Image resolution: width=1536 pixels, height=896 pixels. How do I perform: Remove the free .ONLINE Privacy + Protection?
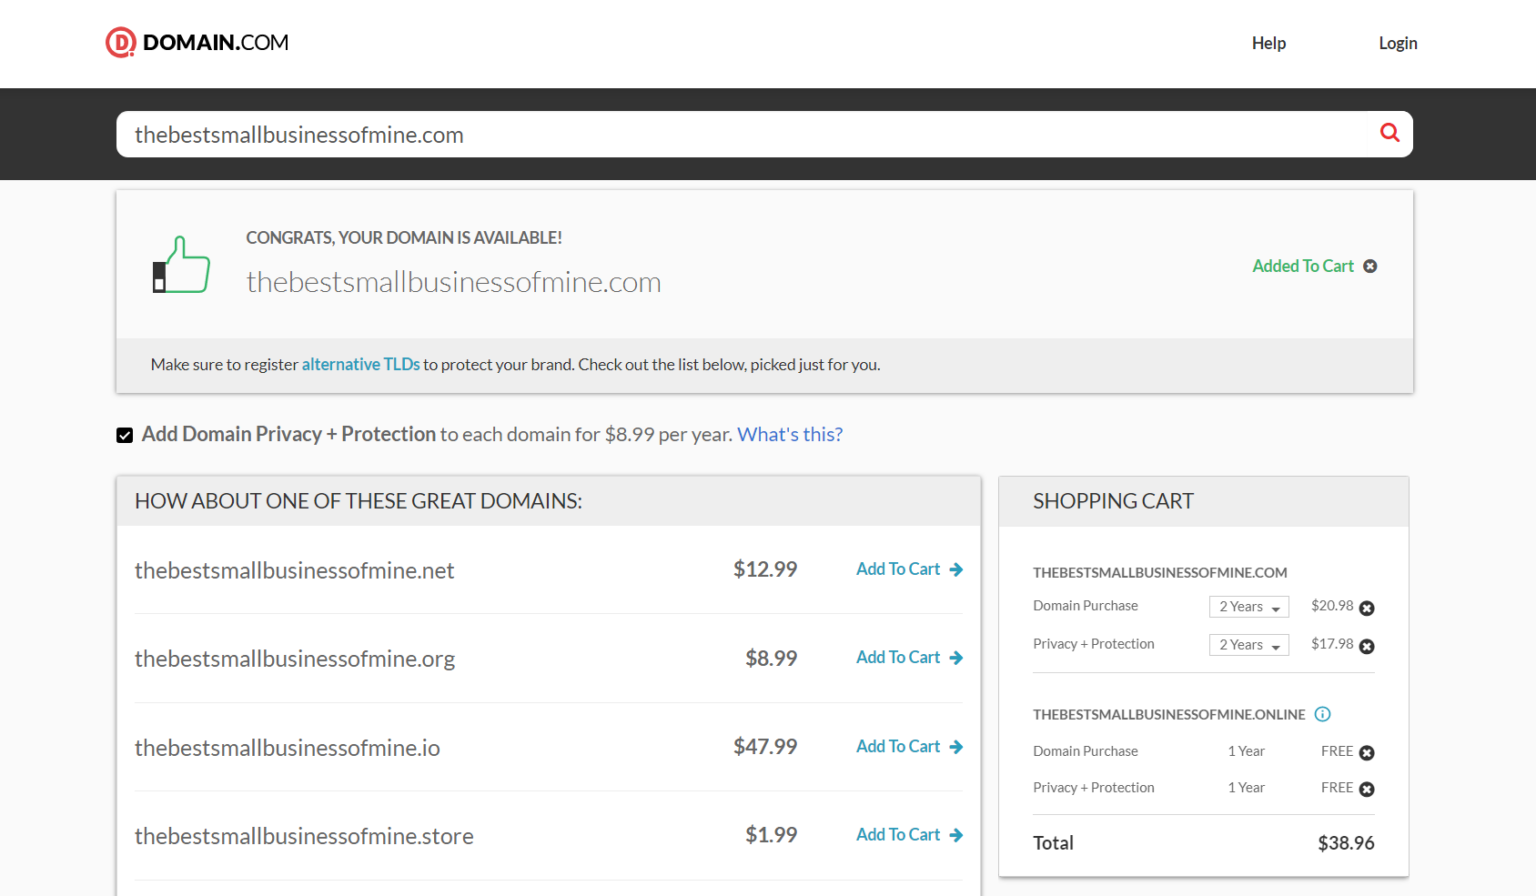coord(1368,788)
